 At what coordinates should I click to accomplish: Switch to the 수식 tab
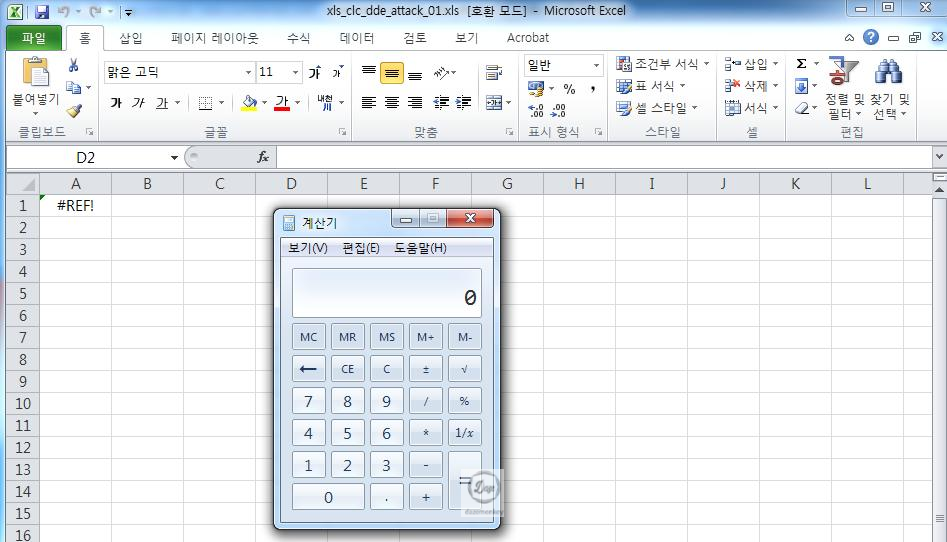pos(298,38)
